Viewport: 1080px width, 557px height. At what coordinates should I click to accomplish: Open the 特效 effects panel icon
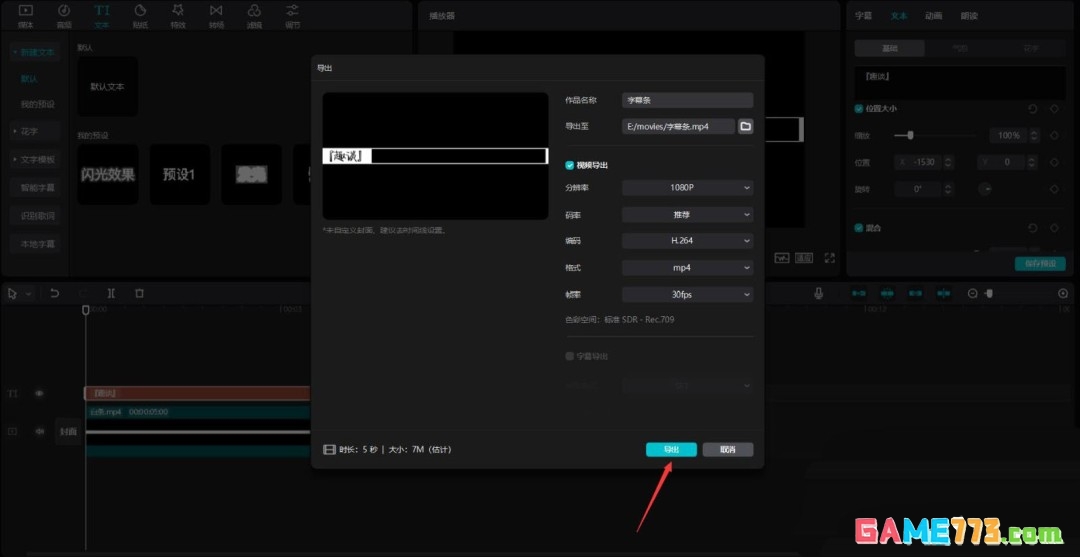click(x=177, y=15)
